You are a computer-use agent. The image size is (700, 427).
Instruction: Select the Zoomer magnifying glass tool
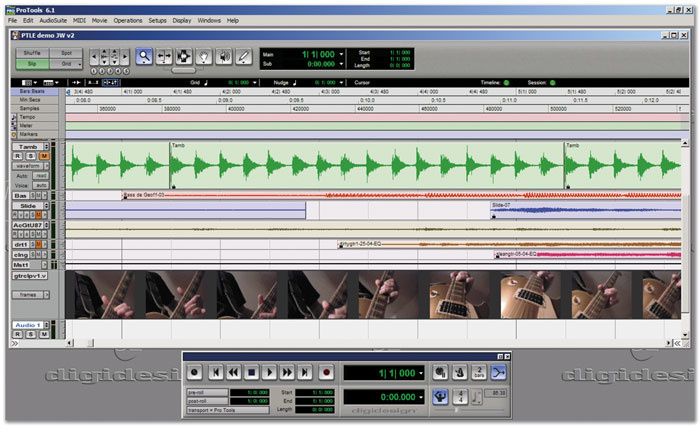[x=144, y=56]
